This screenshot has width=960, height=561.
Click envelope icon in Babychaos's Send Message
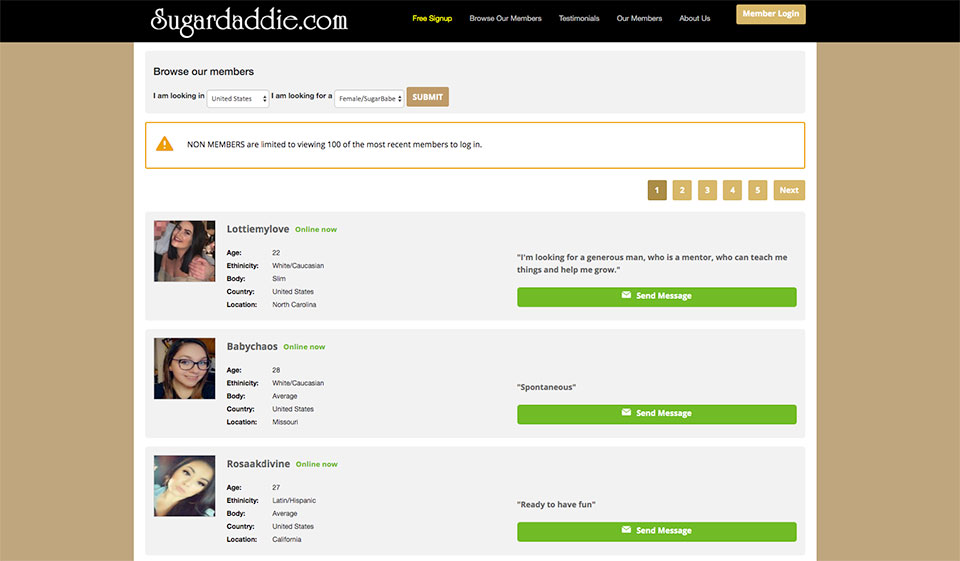click(x=626, y=413)
